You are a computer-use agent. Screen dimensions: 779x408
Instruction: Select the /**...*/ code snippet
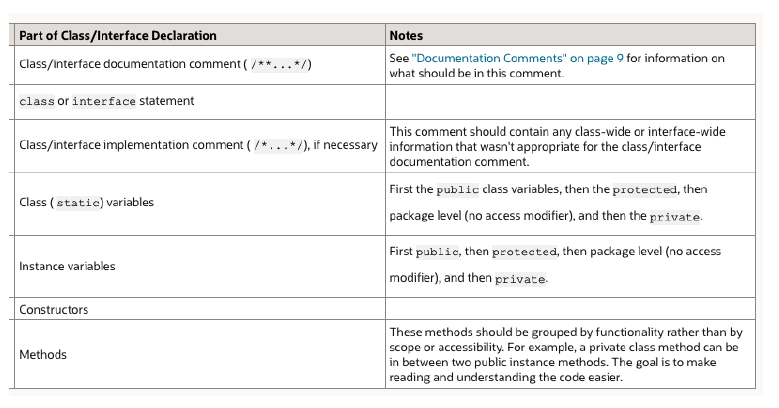281,65
